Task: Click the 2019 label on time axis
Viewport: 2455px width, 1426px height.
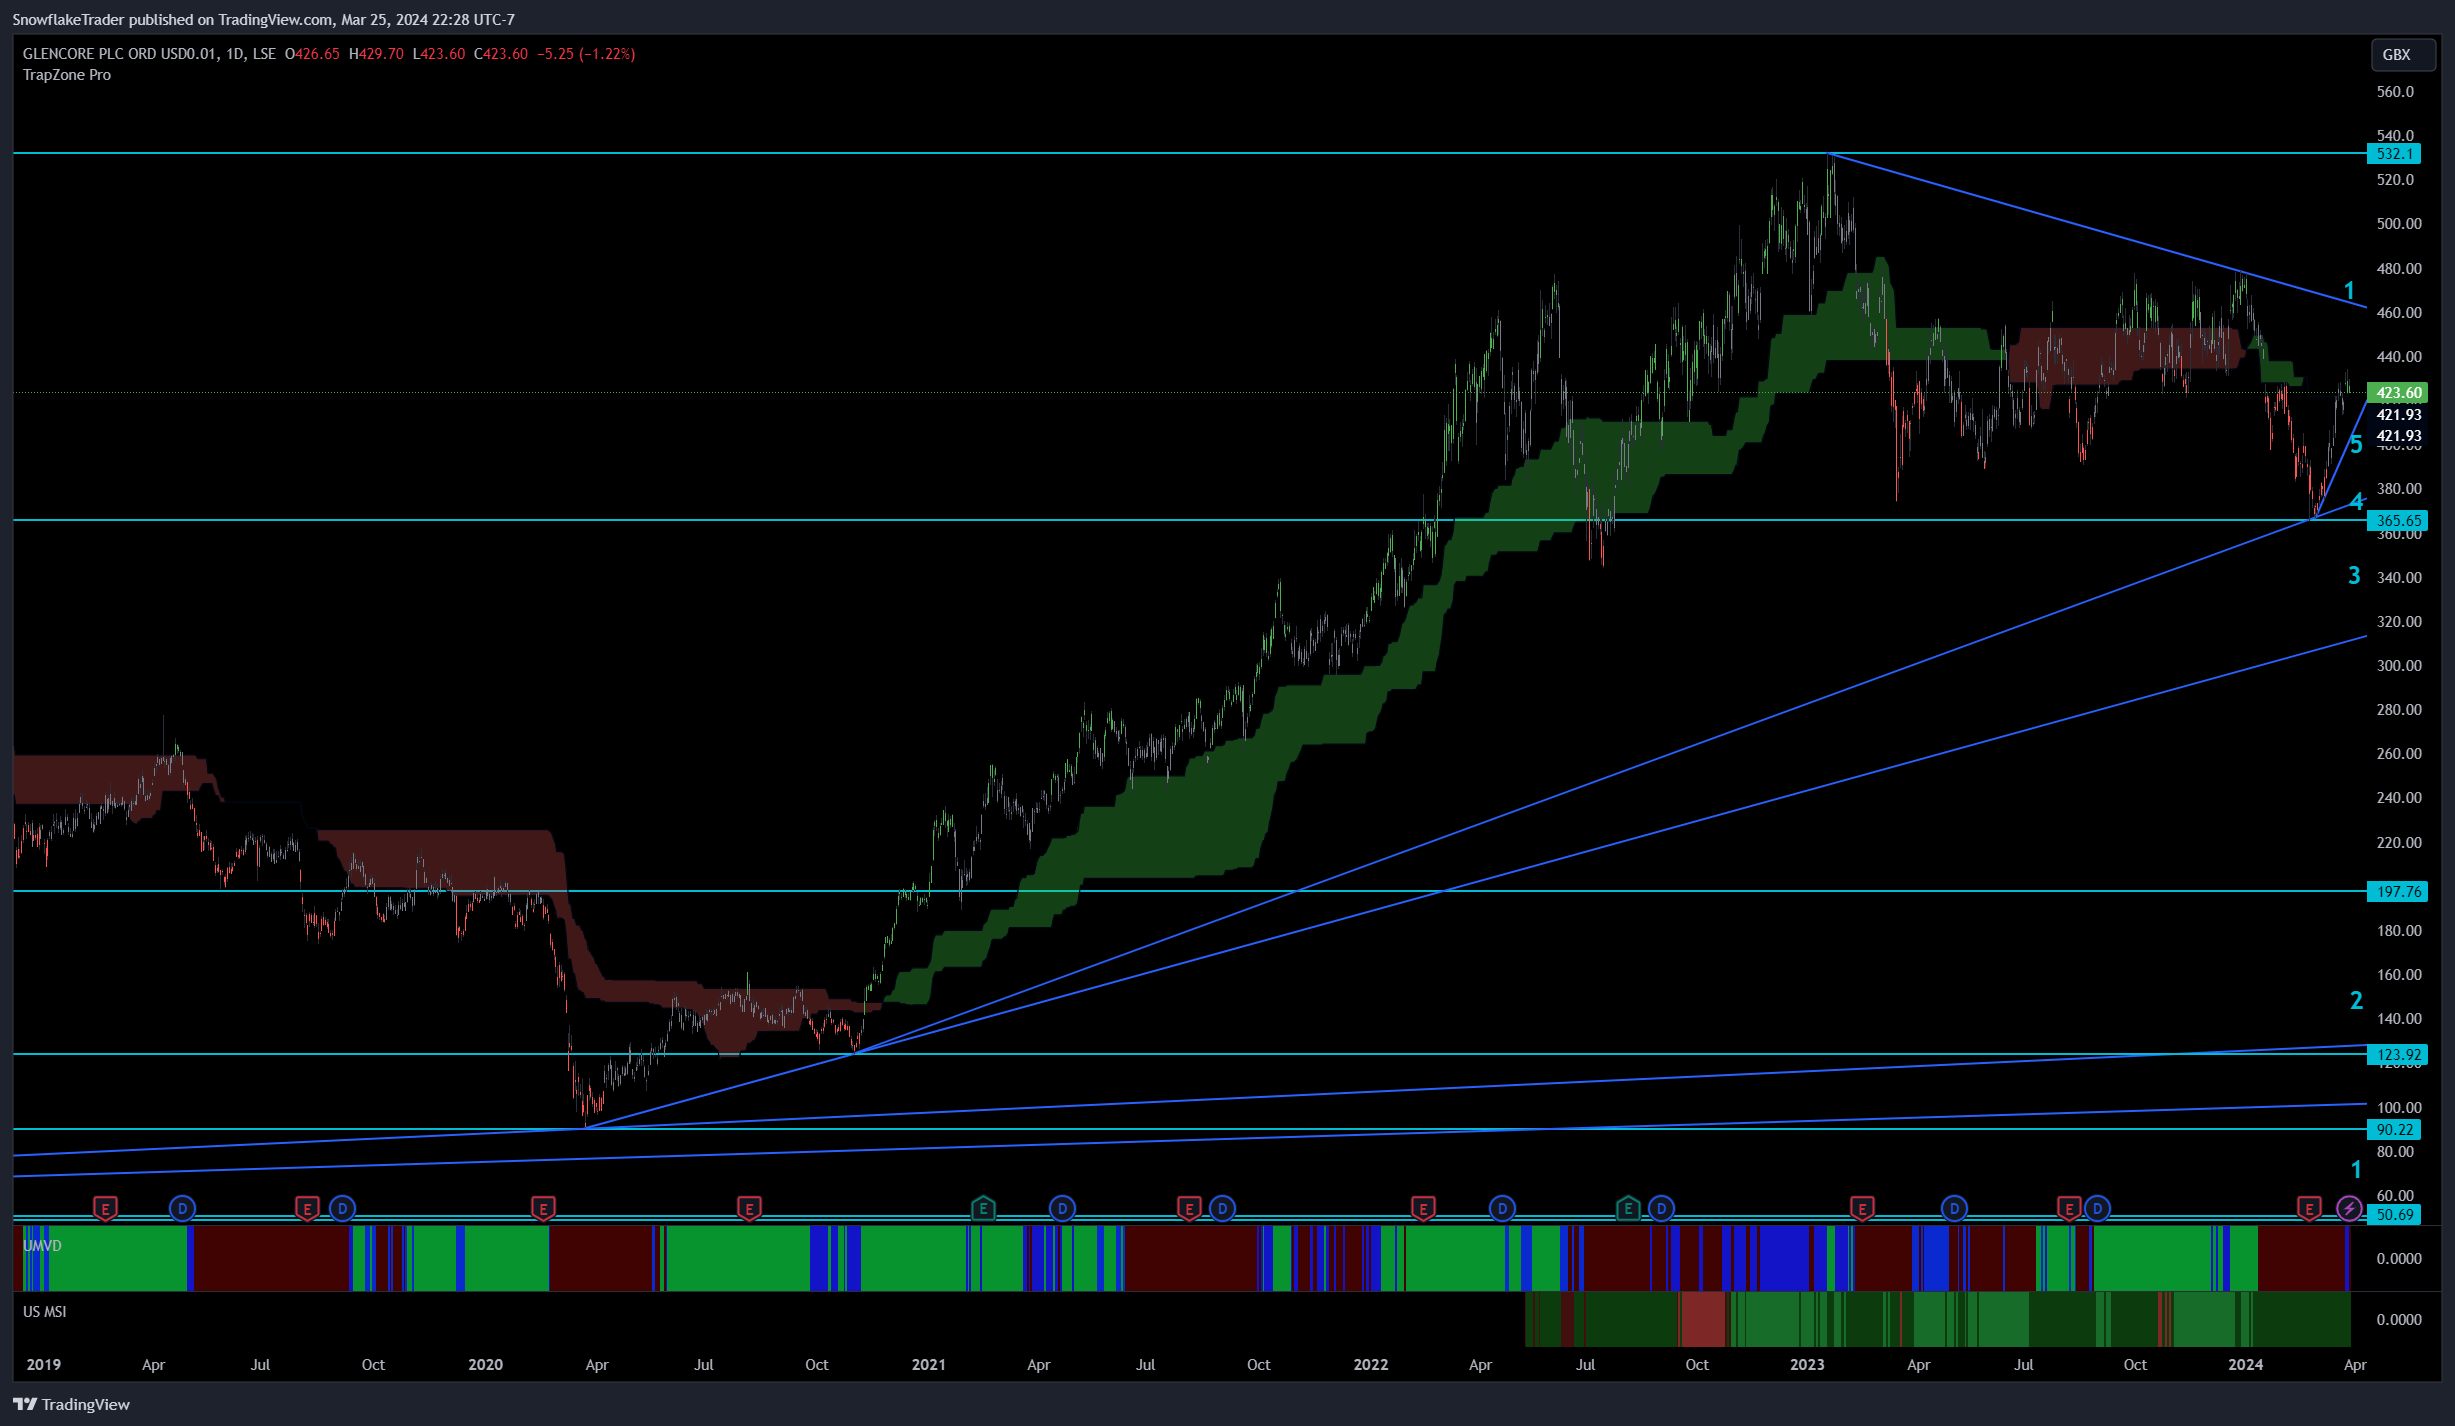Action: pos(43,1364)
